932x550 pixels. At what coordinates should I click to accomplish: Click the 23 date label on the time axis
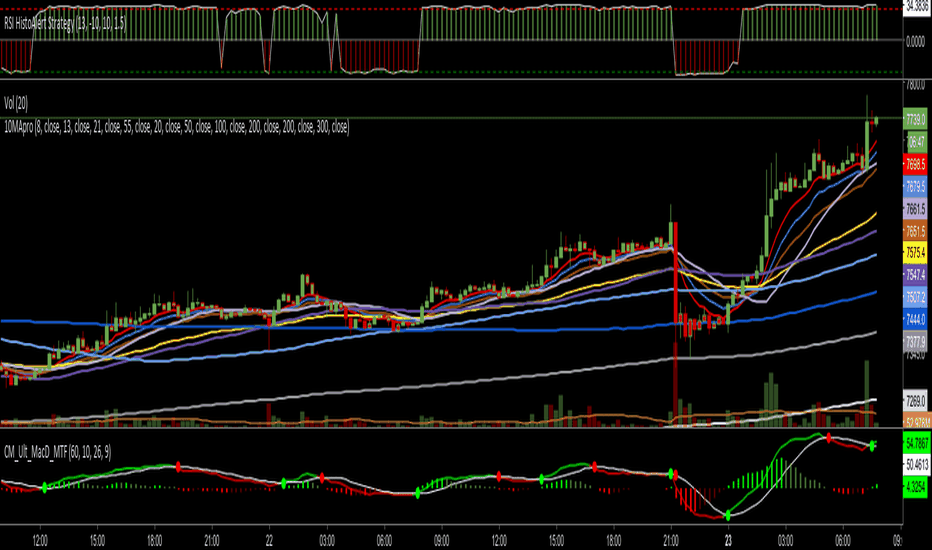coord(728,540)
